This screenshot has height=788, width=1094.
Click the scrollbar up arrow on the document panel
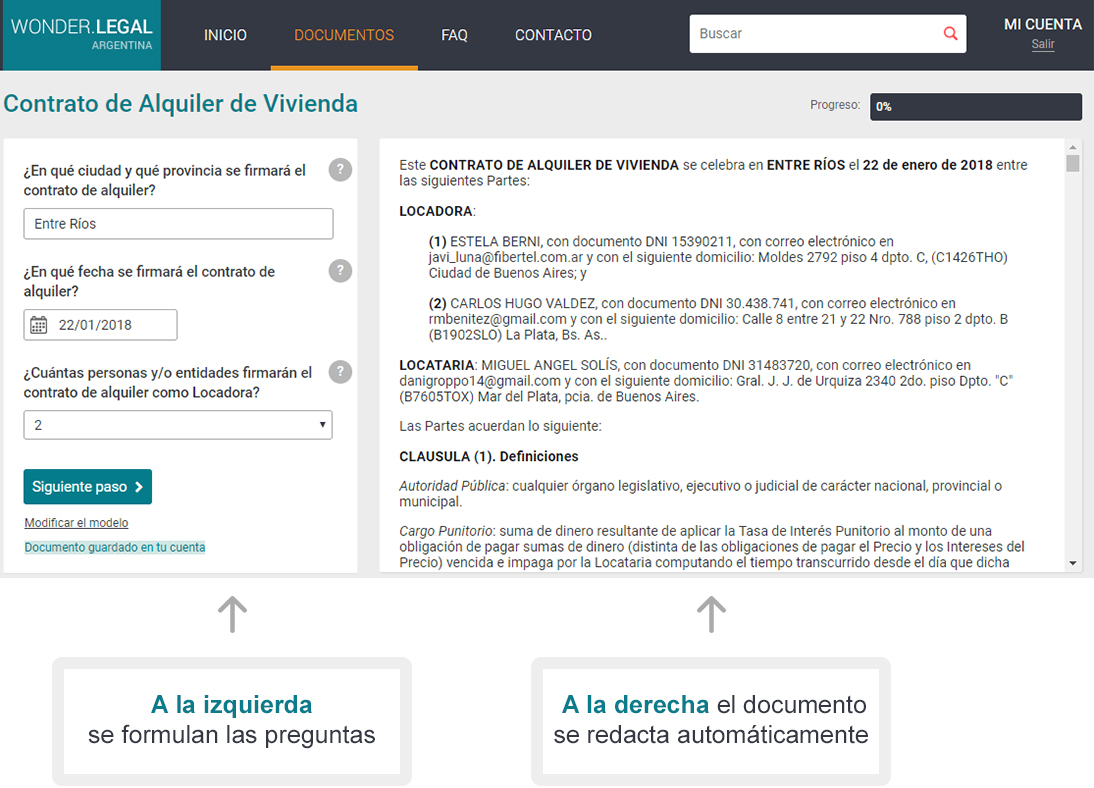(1075, 146)
